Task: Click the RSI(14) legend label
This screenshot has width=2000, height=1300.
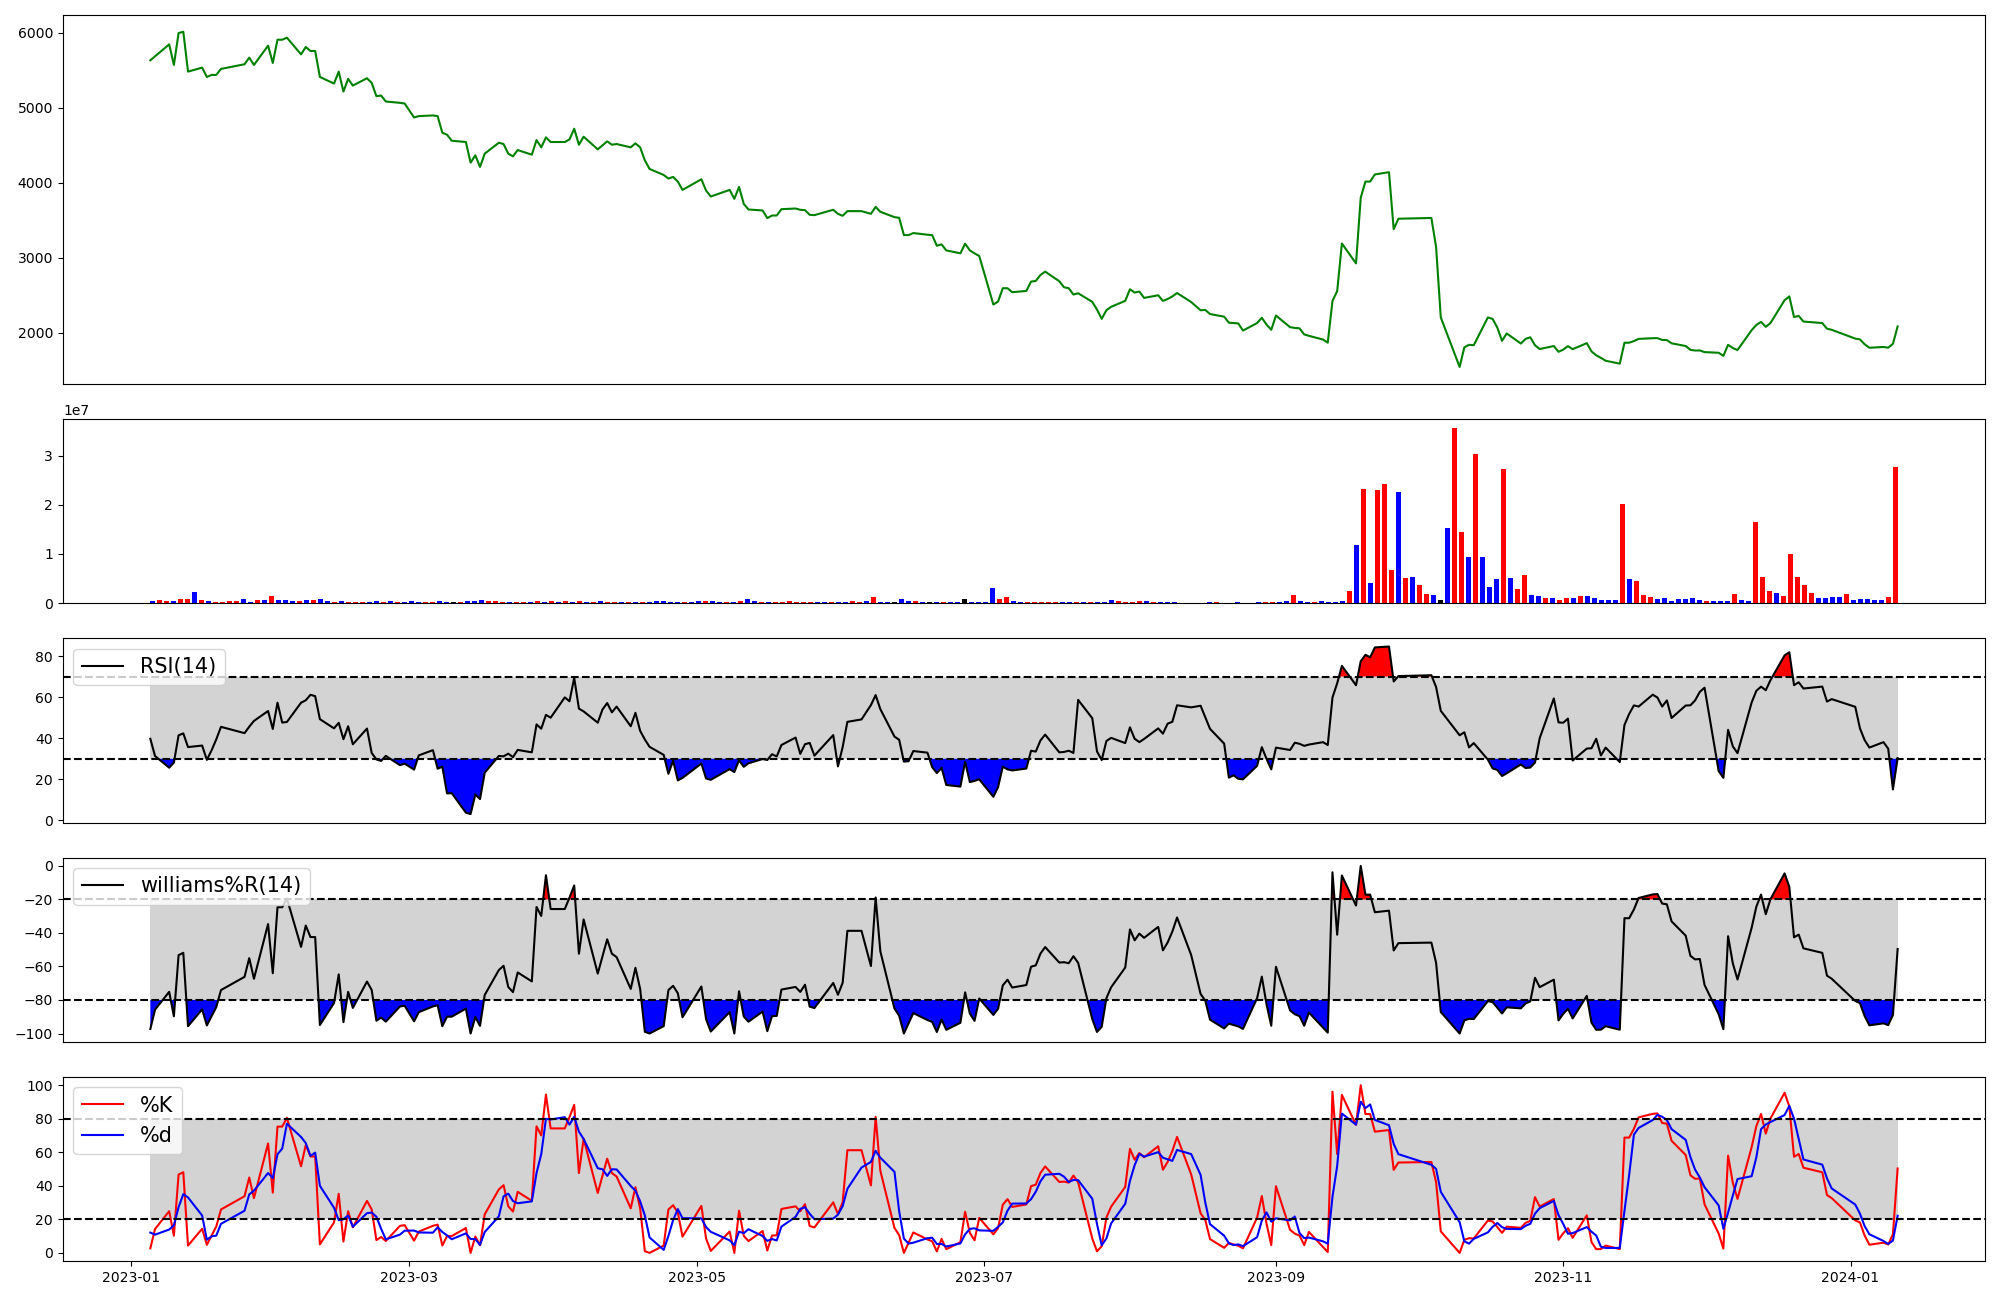Action: (x=177, y=666)
